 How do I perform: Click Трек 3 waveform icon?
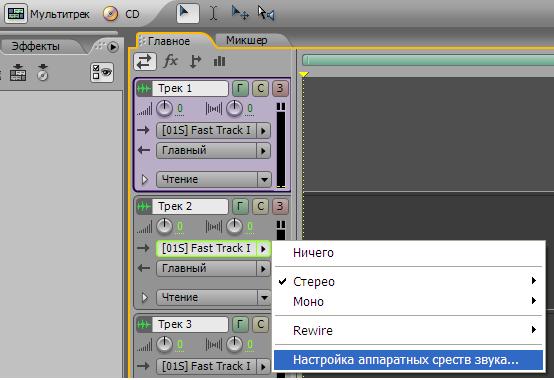click(144, 324)
